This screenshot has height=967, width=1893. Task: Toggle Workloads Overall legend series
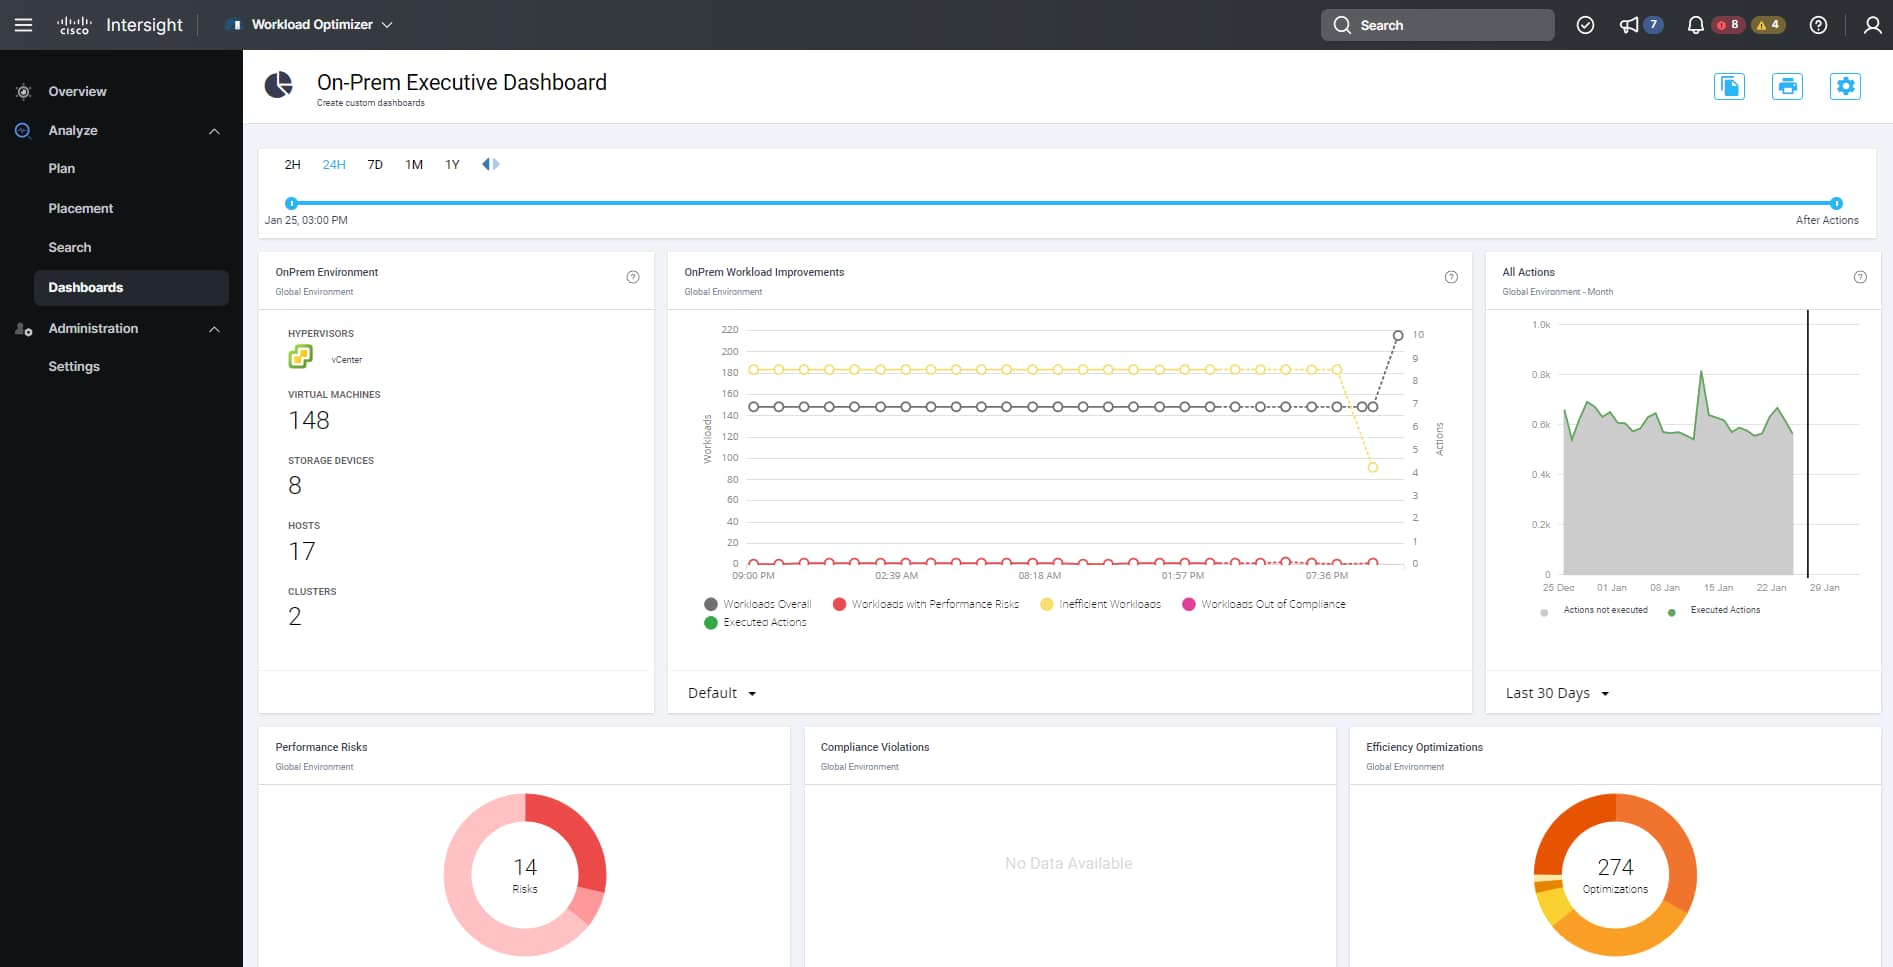(x=757, y=604)
